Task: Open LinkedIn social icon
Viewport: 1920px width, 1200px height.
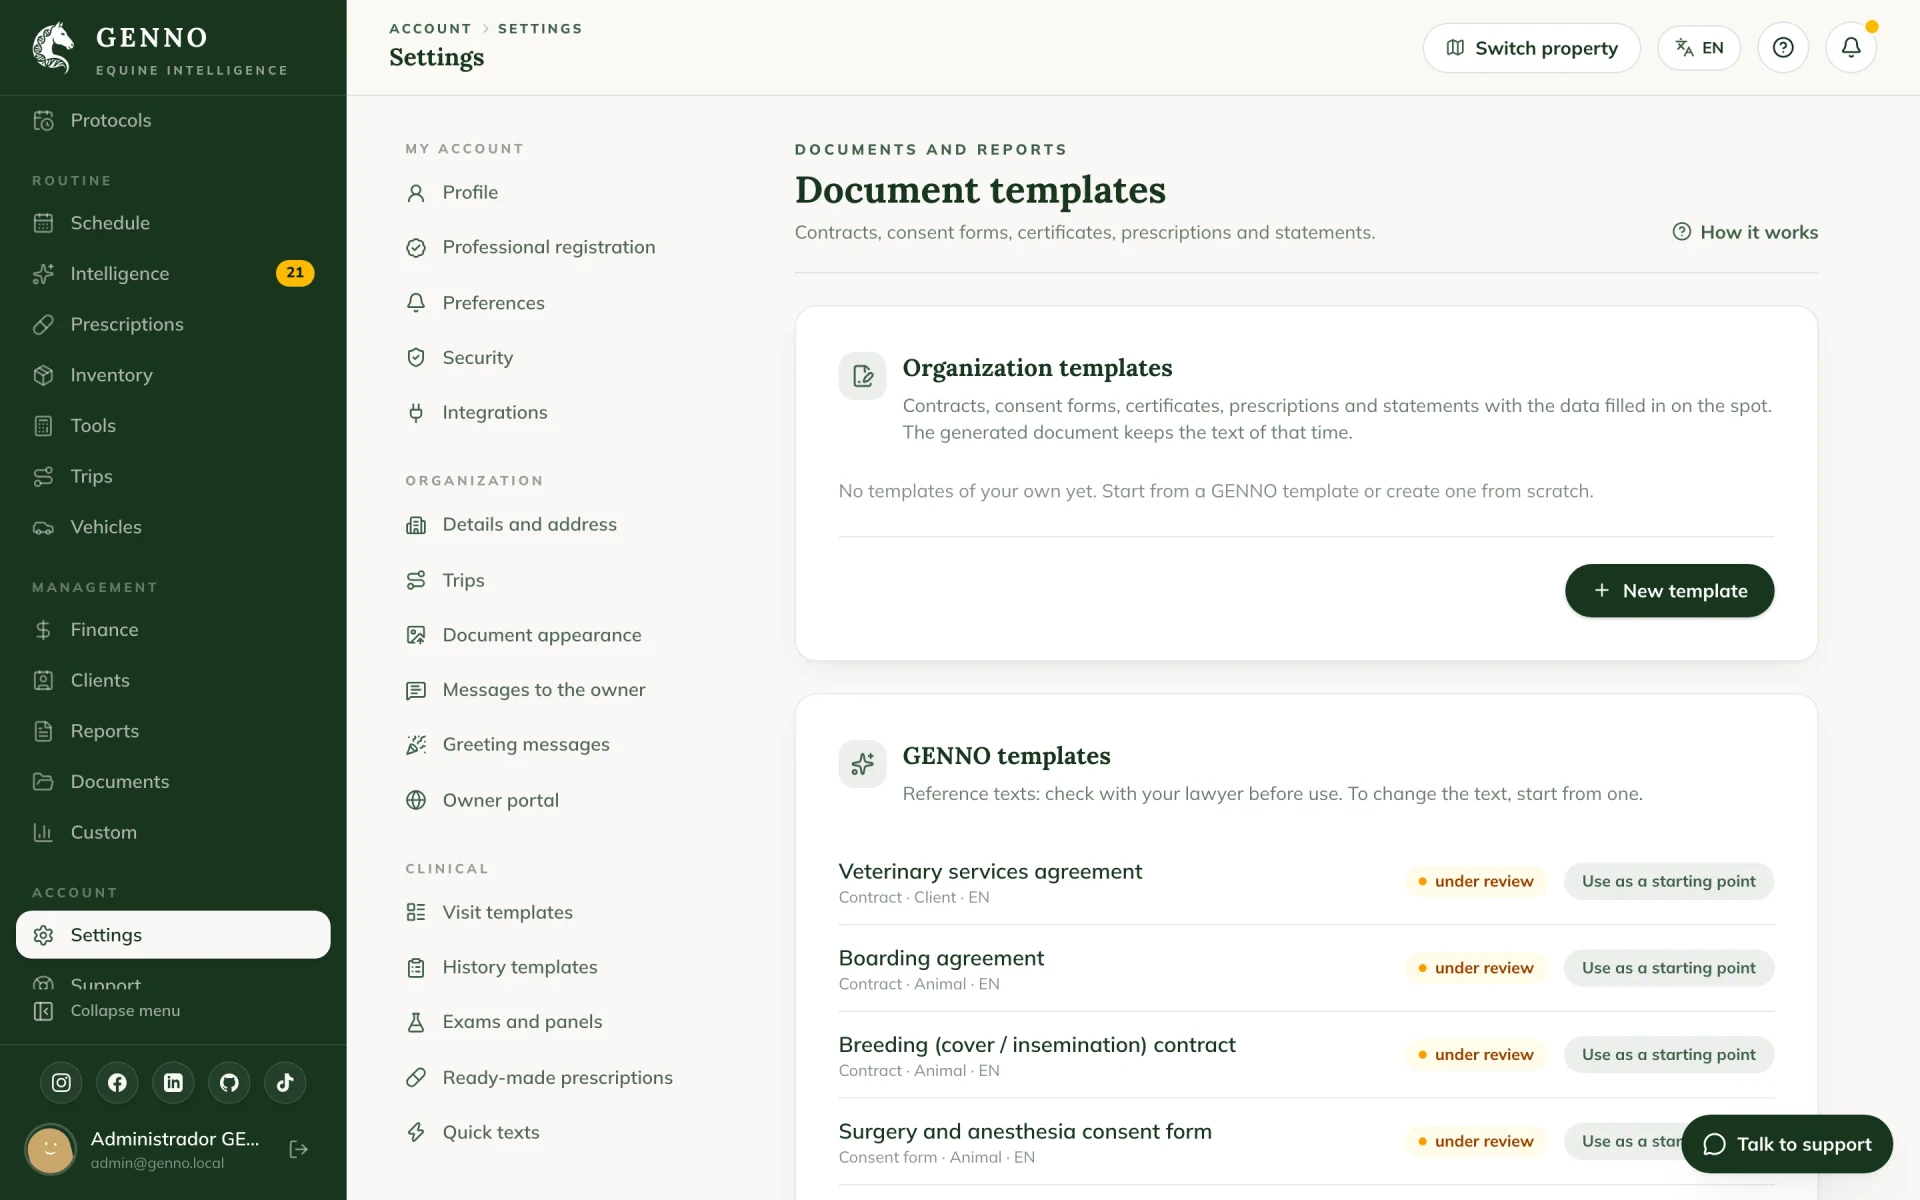Action: click(173, 1083)
